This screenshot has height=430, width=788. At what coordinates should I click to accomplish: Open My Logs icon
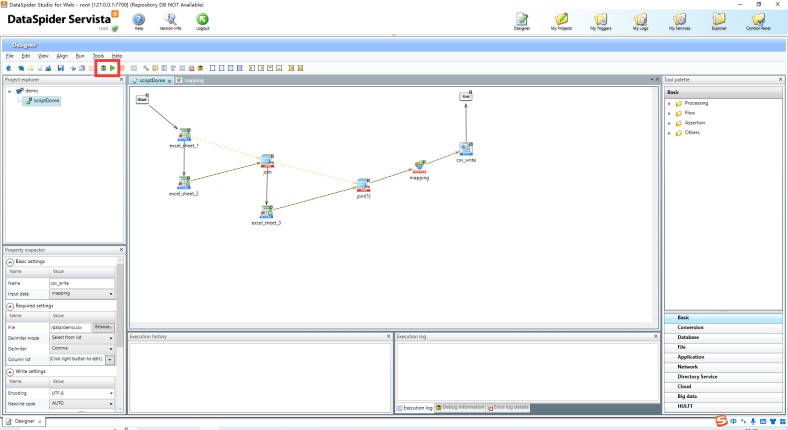pos(640,21)
